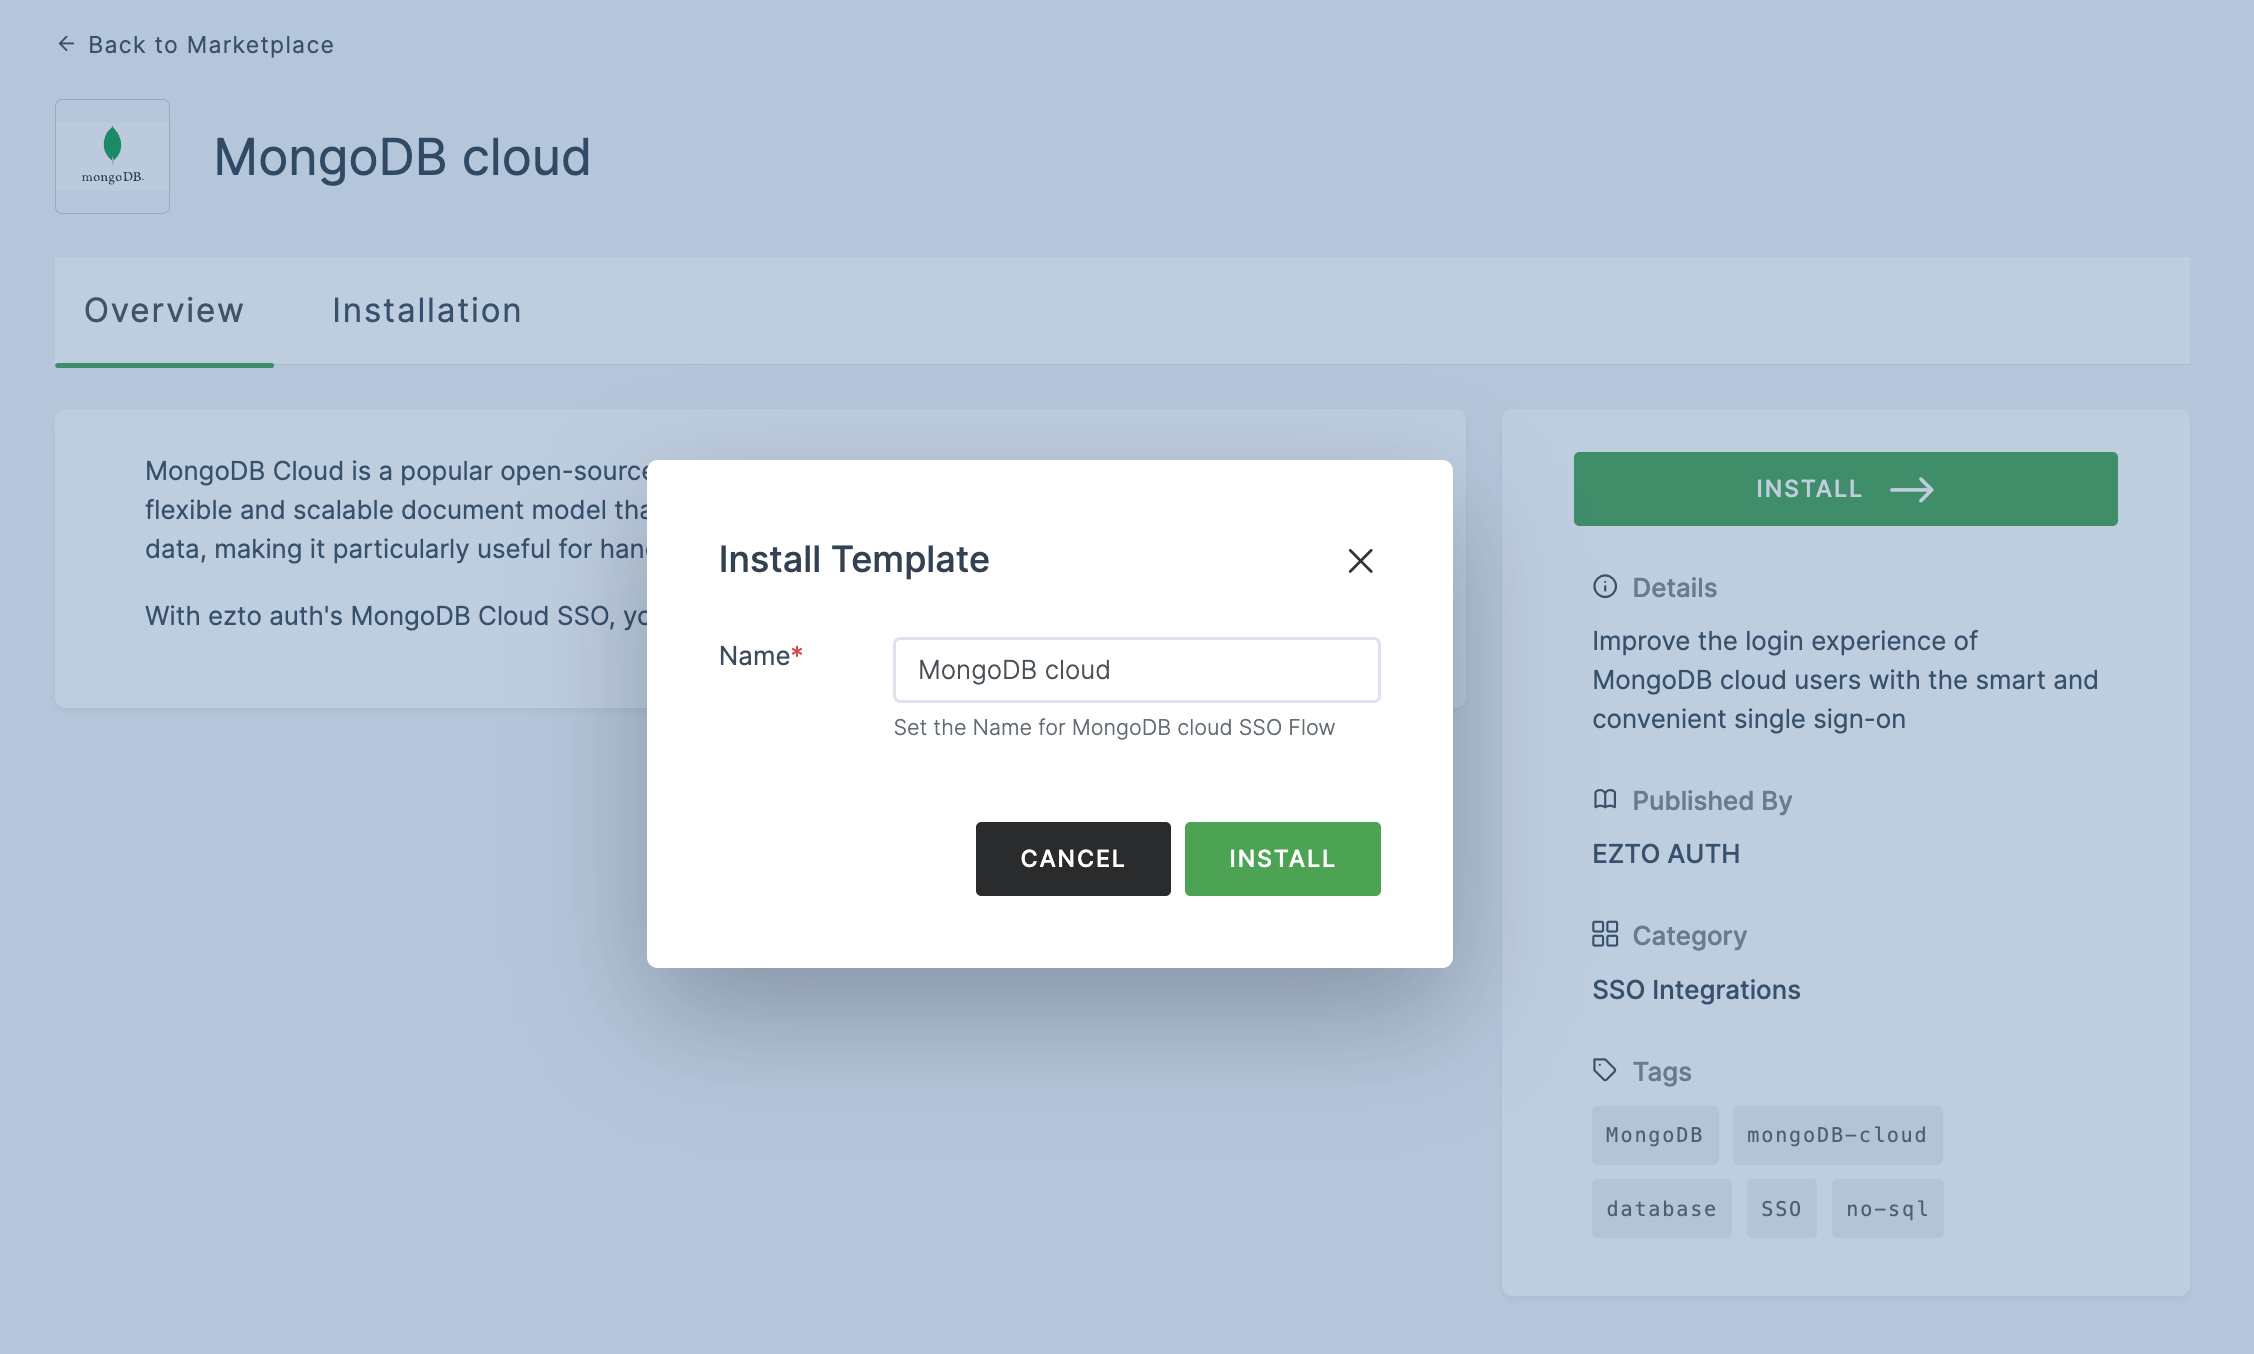Open the Overview tab
Viewport: 2254px width, 1354px height.
pyautogui.click(x=164, y=311)
